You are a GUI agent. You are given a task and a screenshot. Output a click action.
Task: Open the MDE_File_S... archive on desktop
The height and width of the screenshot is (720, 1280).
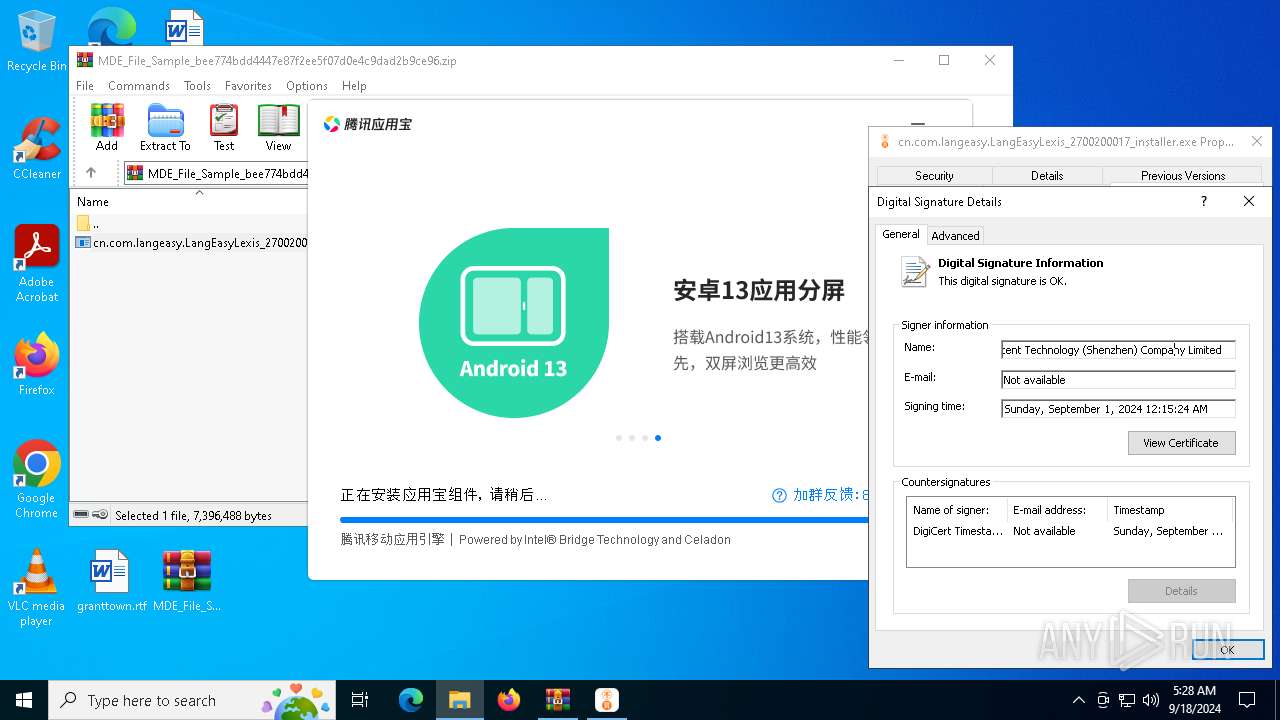click(187, 581)
